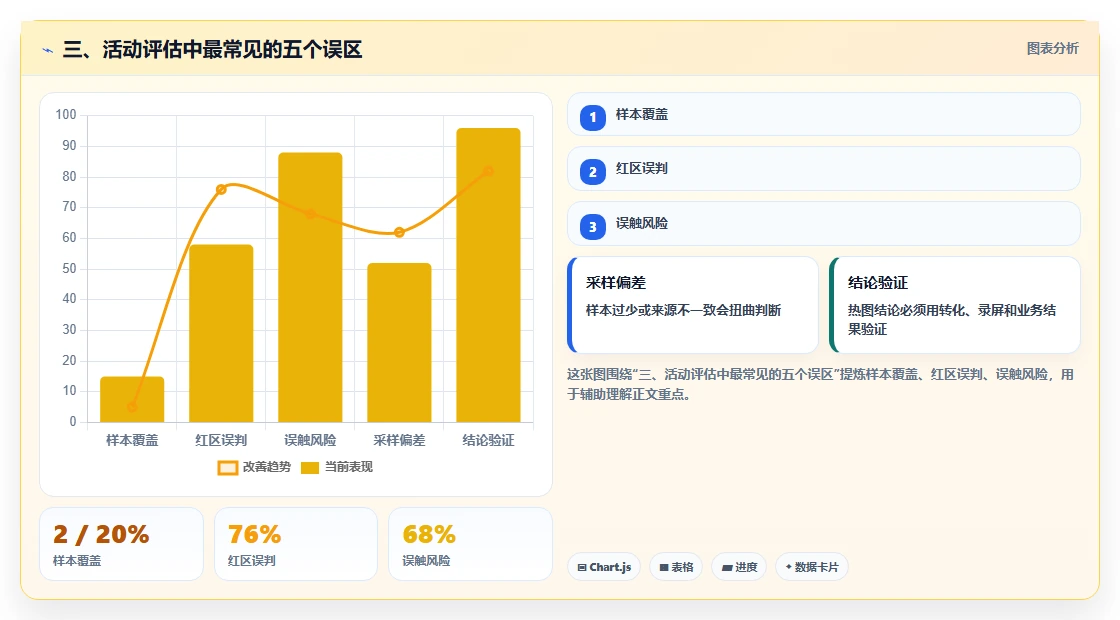1120x620 pixels.
Task: Click the x-axis label 红区误判
Action: 221,440
